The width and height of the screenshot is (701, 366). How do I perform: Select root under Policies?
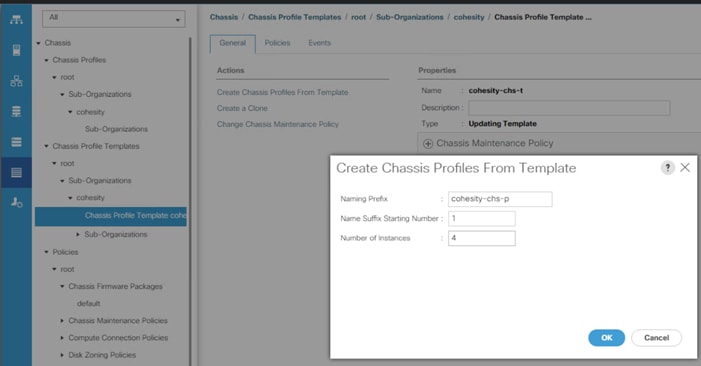68,269
